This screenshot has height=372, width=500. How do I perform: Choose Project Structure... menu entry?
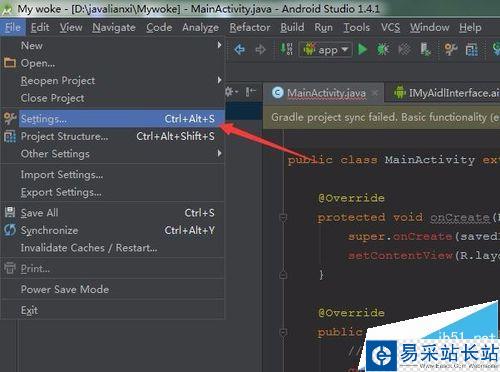pos(113,136)
